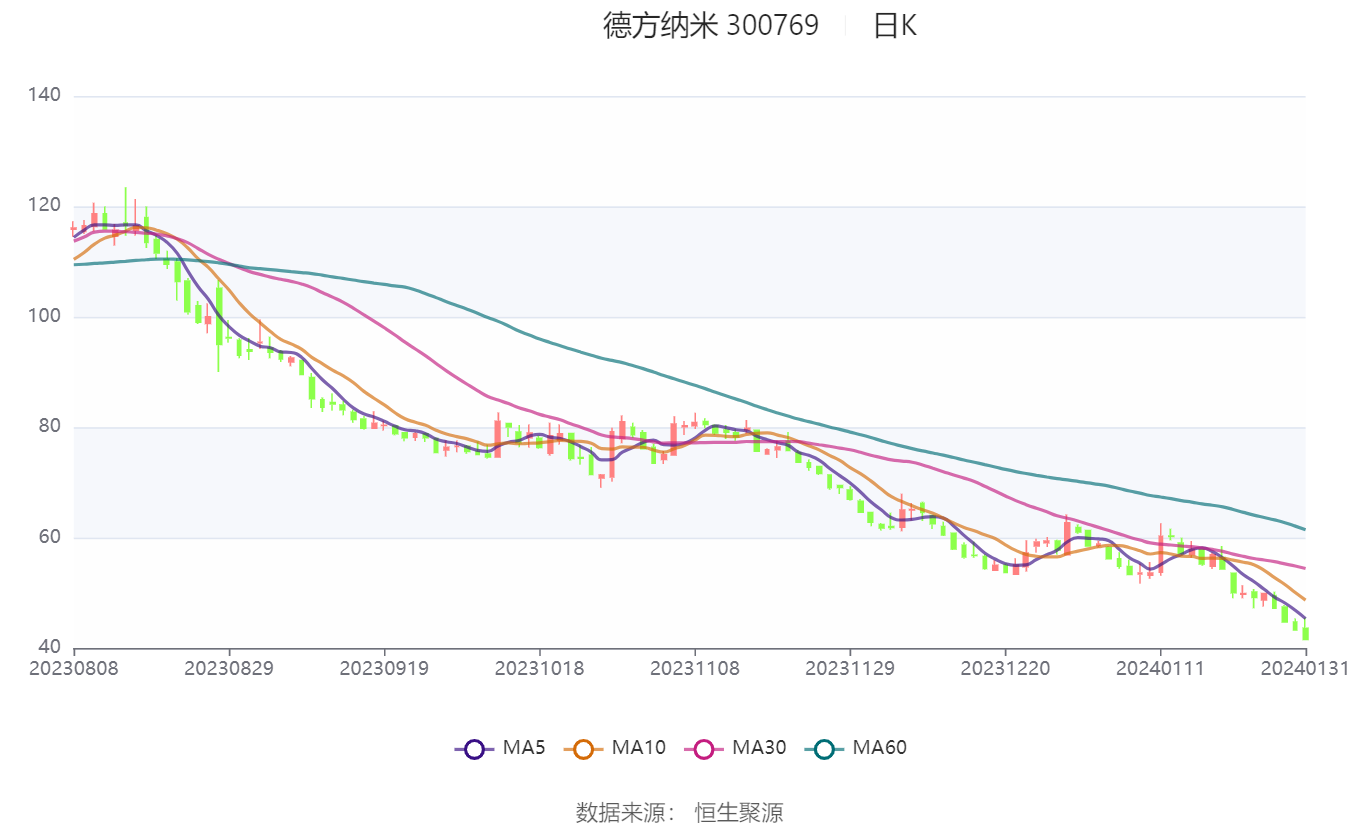Click the teal MA60 line's right end near 62

[x=1303, y=528]
